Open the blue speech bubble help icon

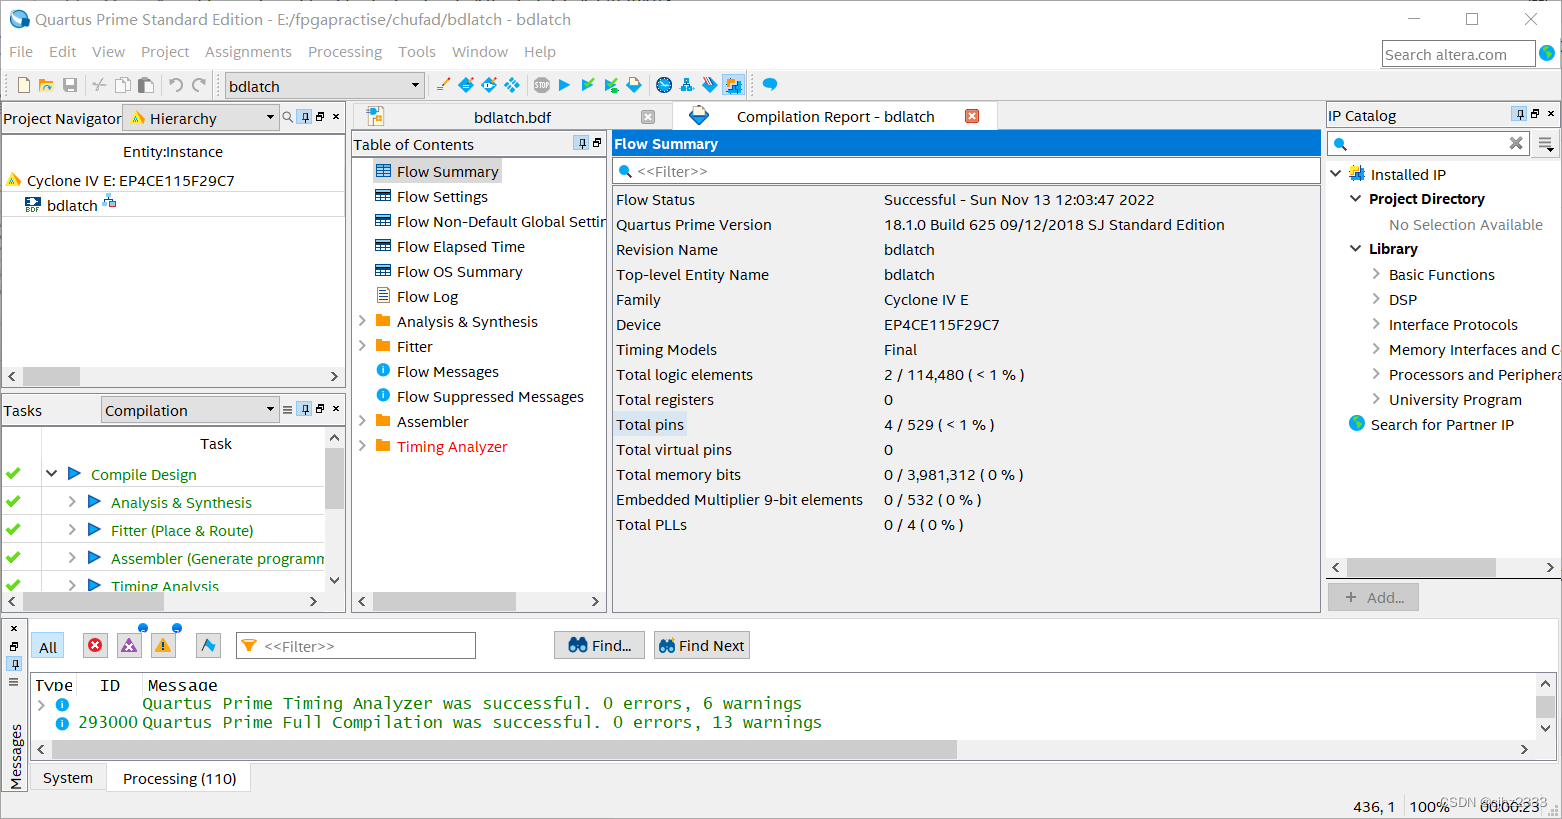tap(770, 85)
